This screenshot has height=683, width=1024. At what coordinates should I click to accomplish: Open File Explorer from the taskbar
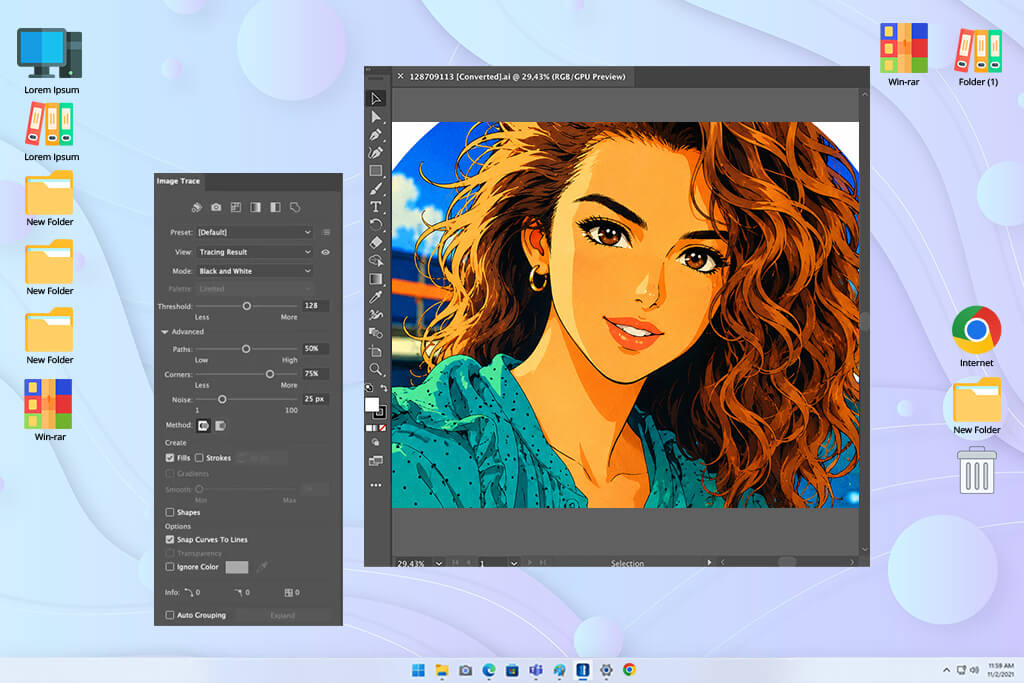[x=442, y=670]
